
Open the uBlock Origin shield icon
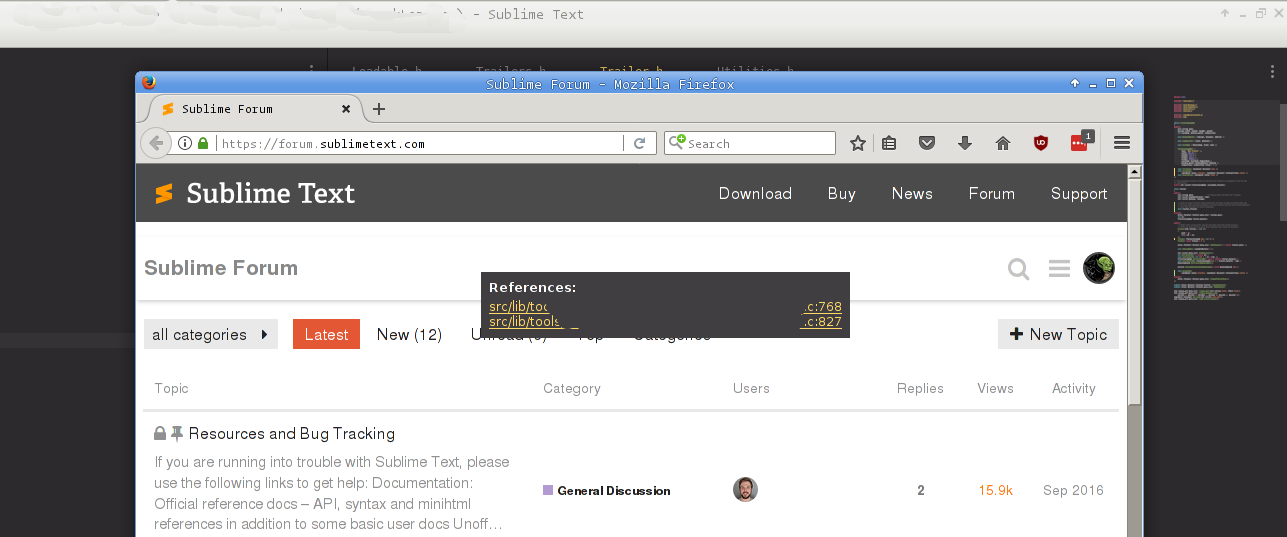(x=1041, y=143)
